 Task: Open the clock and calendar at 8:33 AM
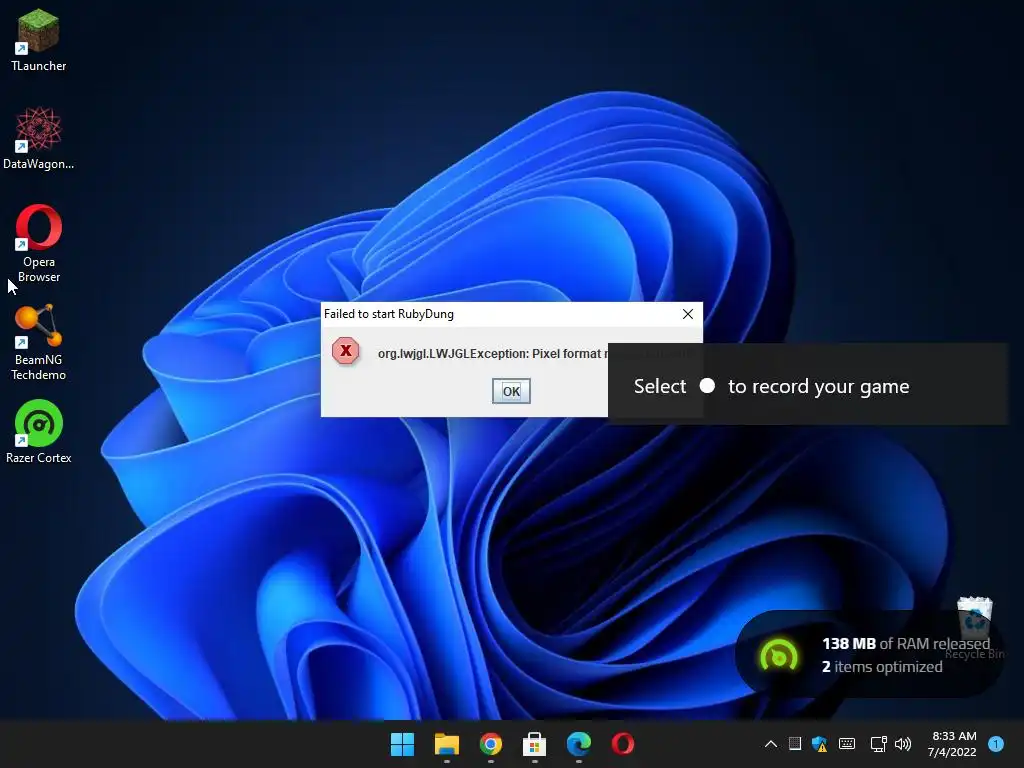click(x=952, y=744)
